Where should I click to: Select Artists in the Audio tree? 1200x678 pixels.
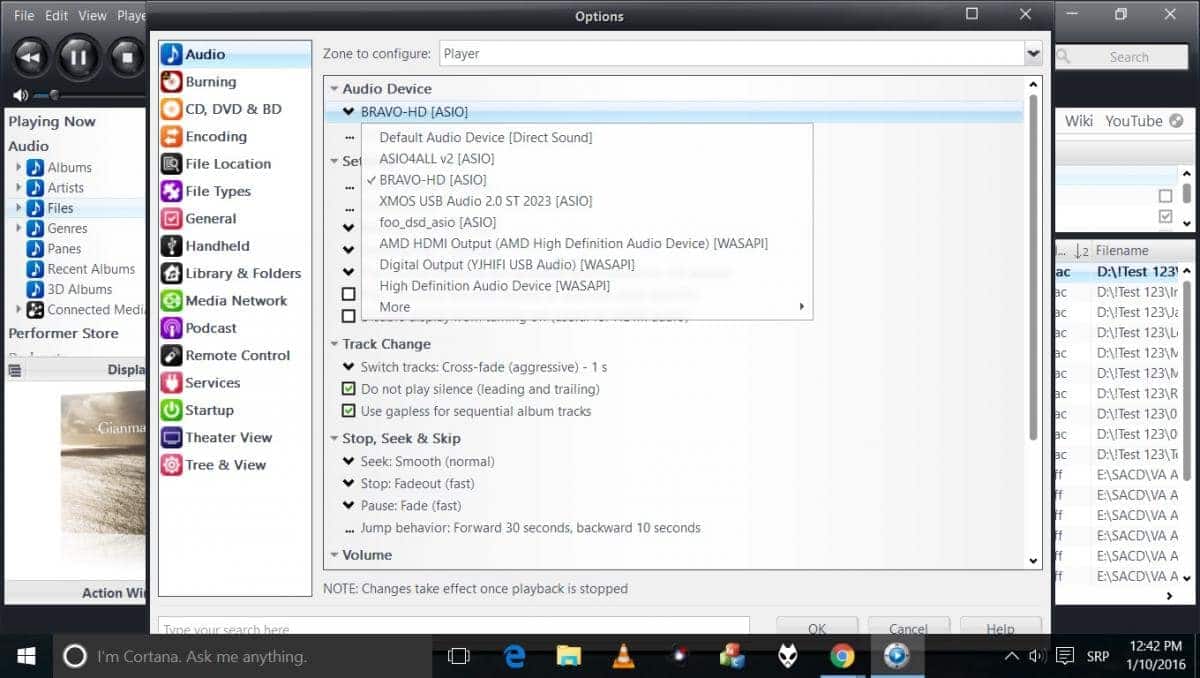pos(66,188)
